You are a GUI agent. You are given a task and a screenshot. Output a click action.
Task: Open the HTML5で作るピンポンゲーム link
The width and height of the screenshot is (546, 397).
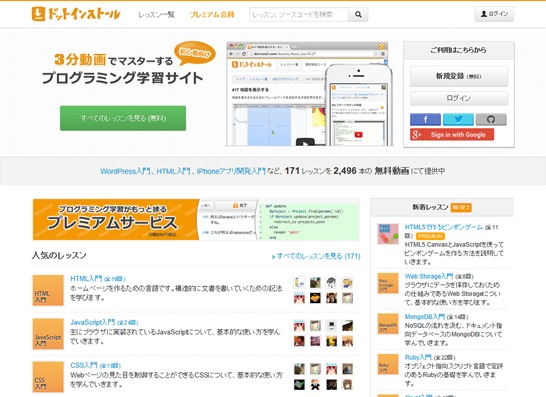tap(444, 227)
